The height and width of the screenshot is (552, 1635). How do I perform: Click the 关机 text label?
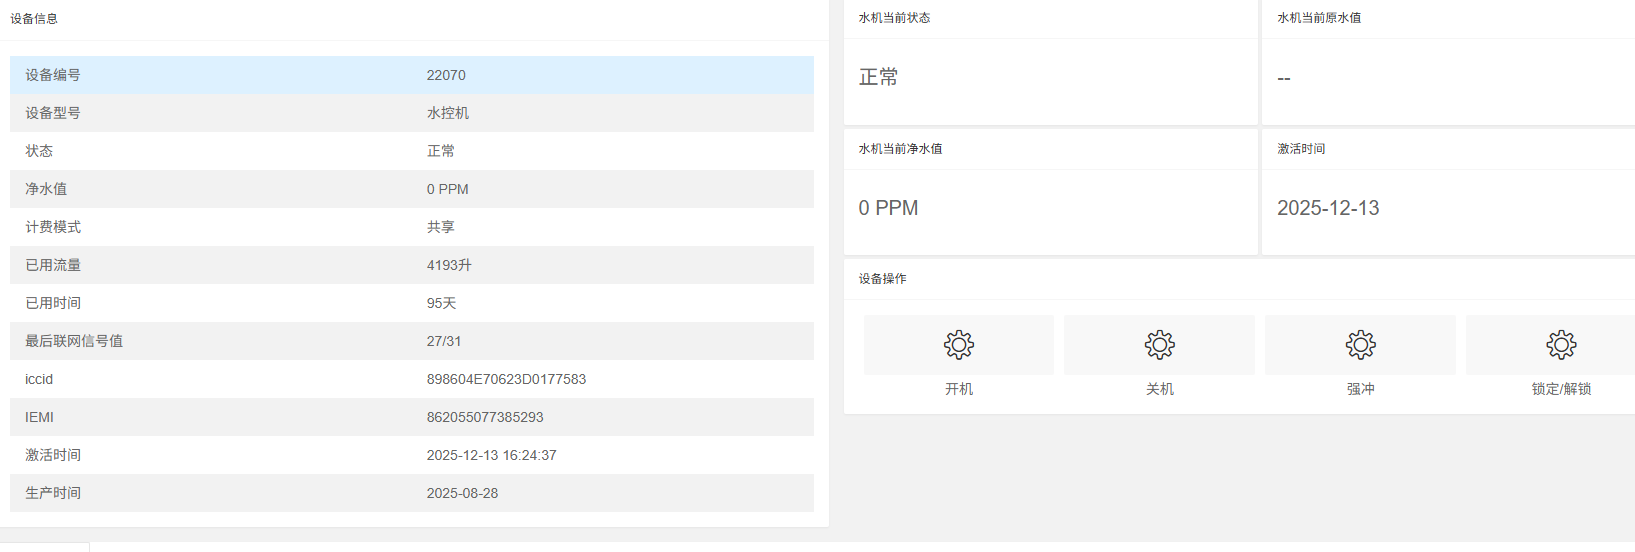coord(1159,389)
